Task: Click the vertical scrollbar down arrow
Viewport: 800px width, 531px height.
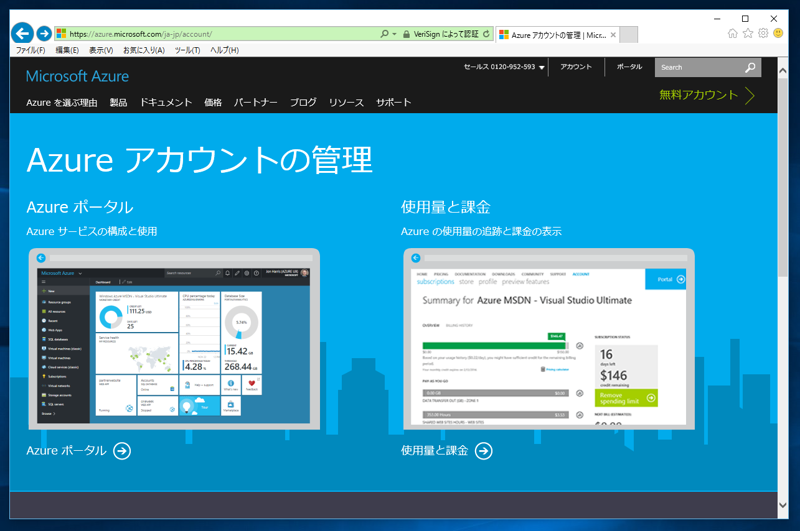Action: coord(783,505)
